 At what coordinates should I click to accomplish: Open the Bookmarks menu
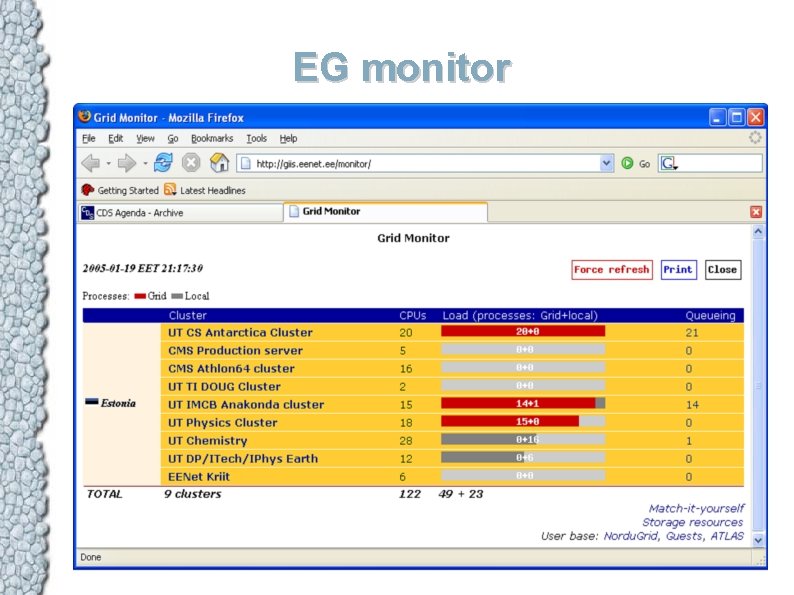pos(212,138)
